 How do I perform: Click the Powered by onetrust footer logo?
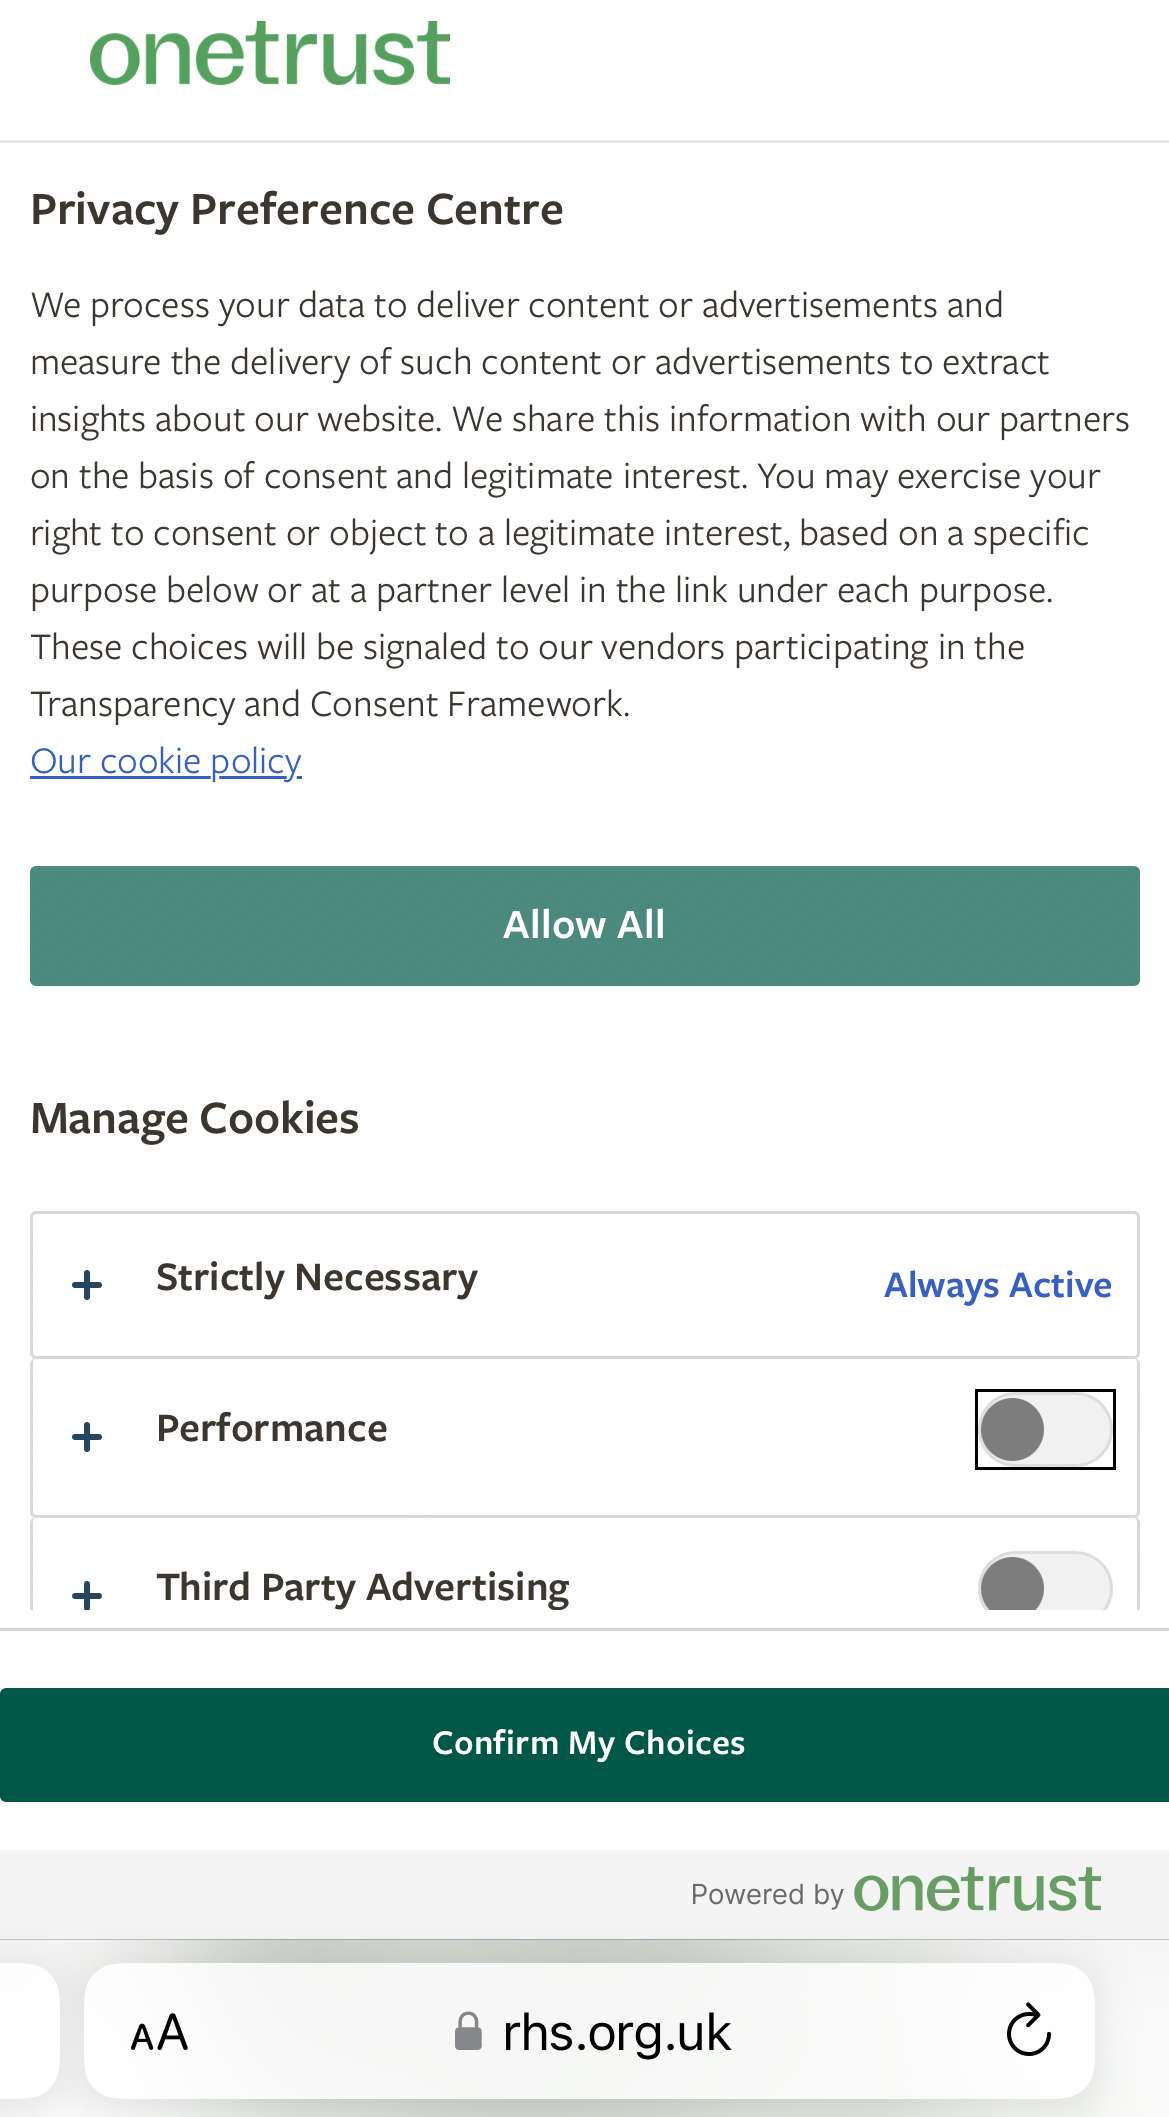(x=976, y=1890)
